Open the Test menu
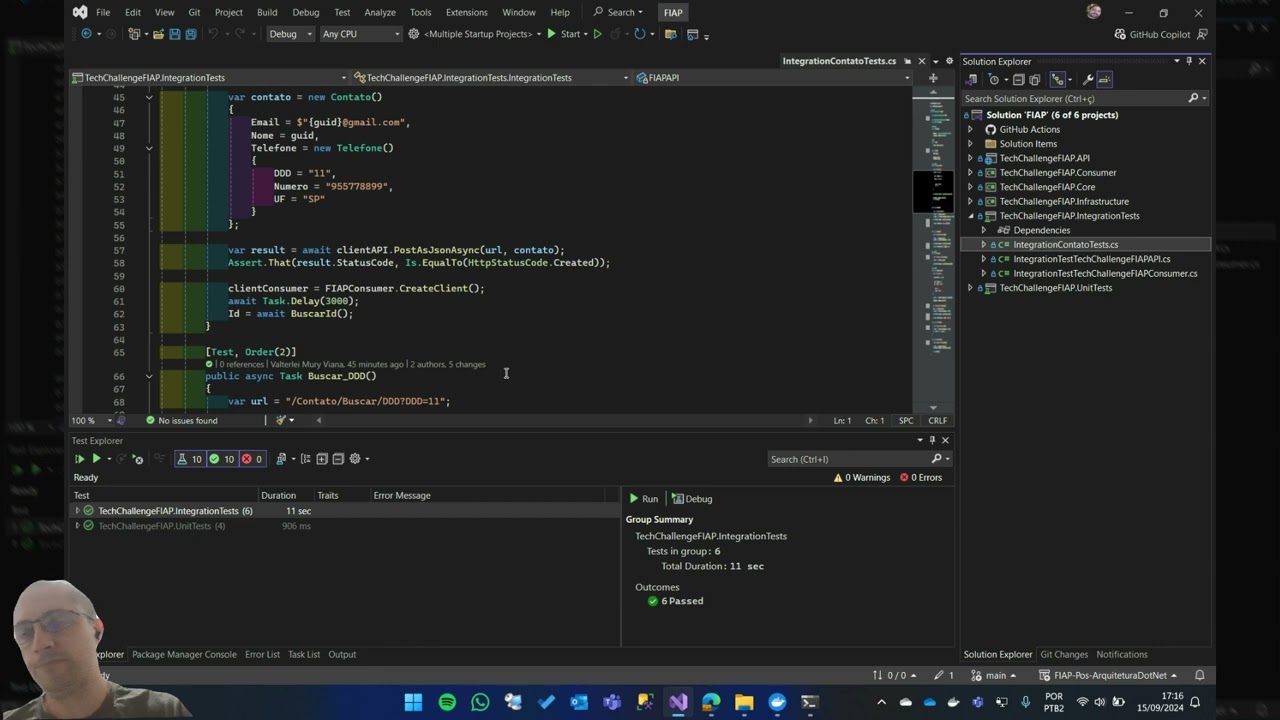Image resolution: width=1280 pixels, height=720 pixels. tap(342, 12)
